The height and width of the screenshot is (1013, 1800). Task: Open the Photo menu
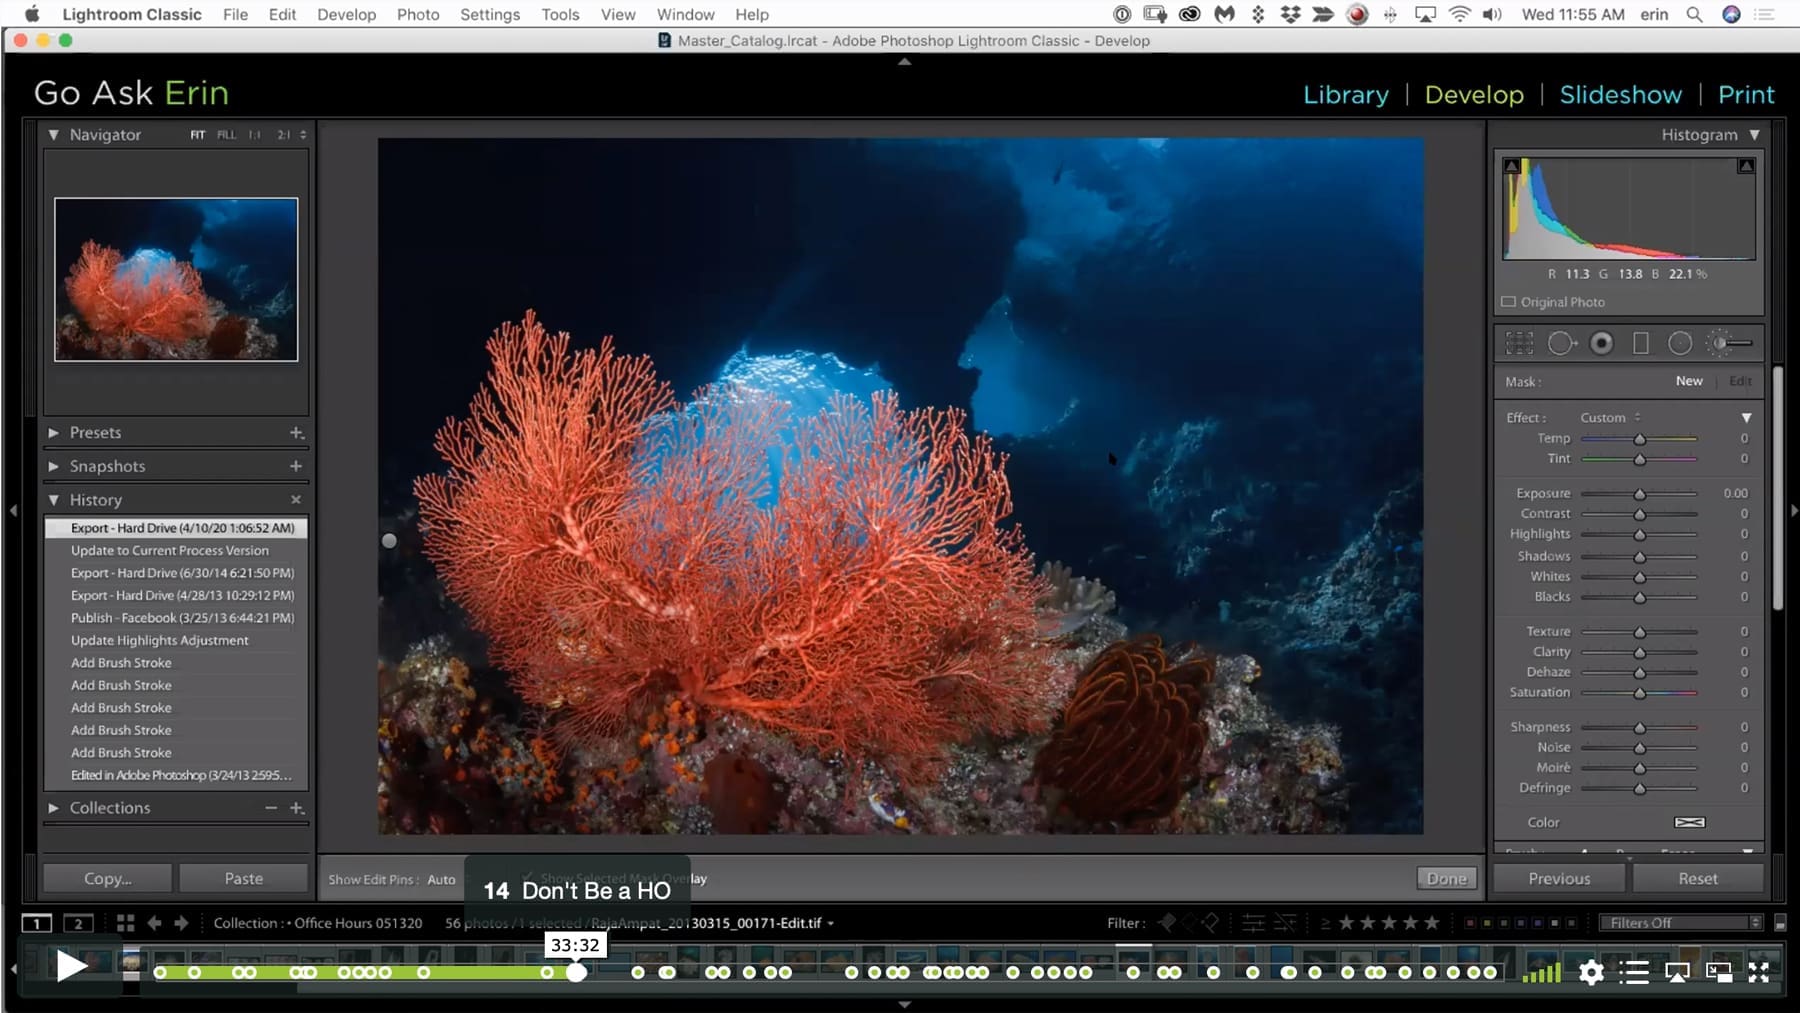click(418, 14)
